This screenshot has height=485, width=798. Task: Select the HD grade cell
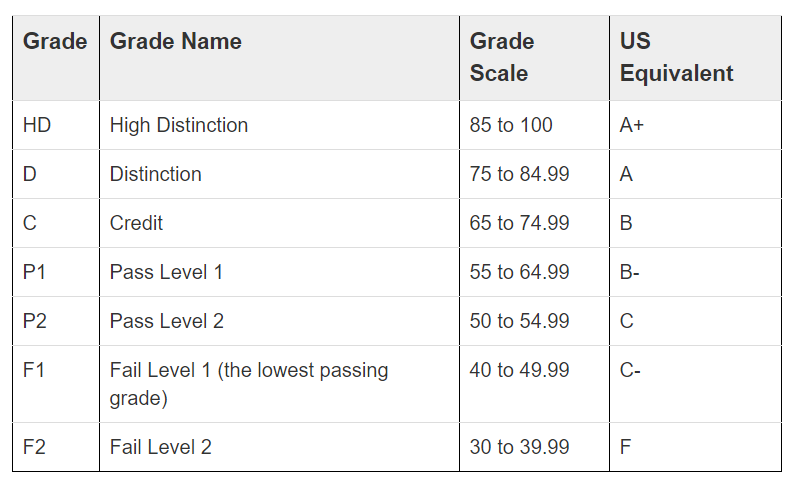pyautogui.click(x=37, y=125)
